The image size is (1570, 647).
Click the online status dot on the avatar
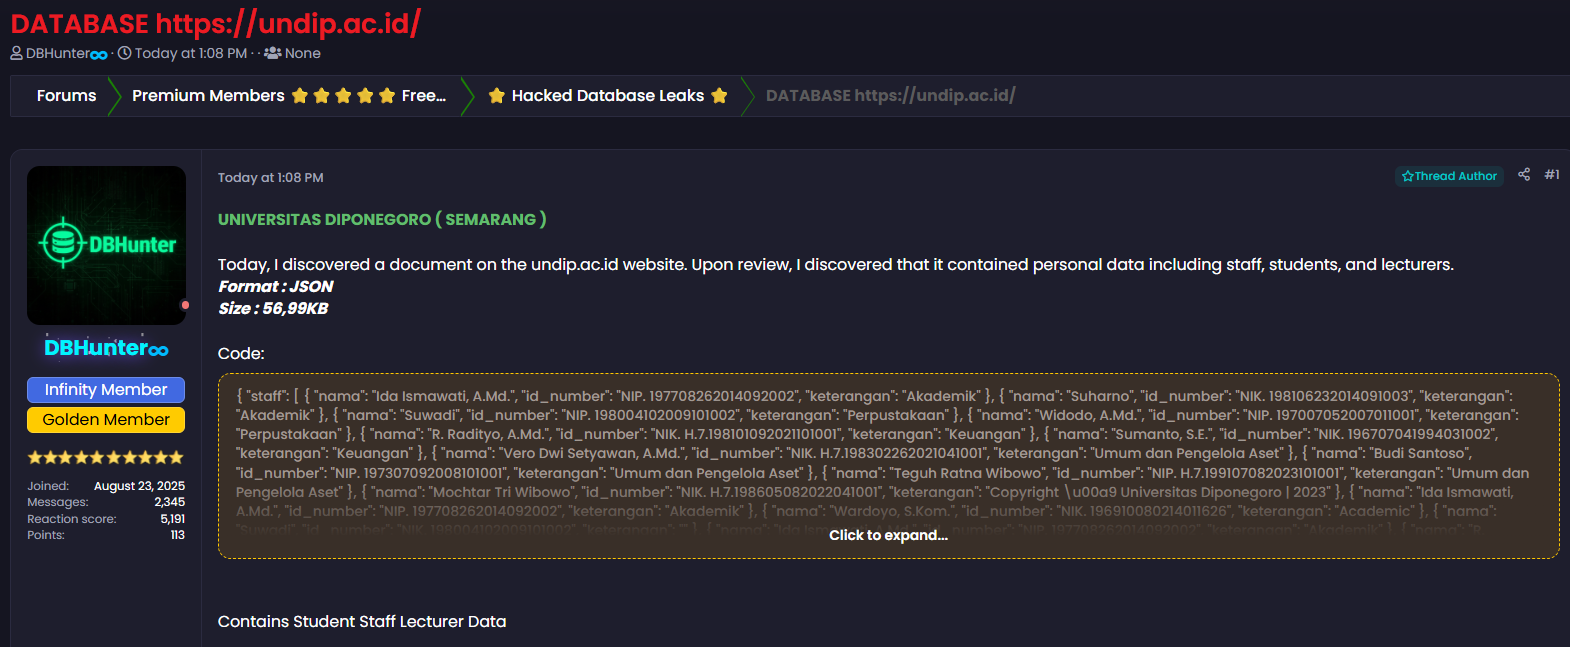[185, 305]
